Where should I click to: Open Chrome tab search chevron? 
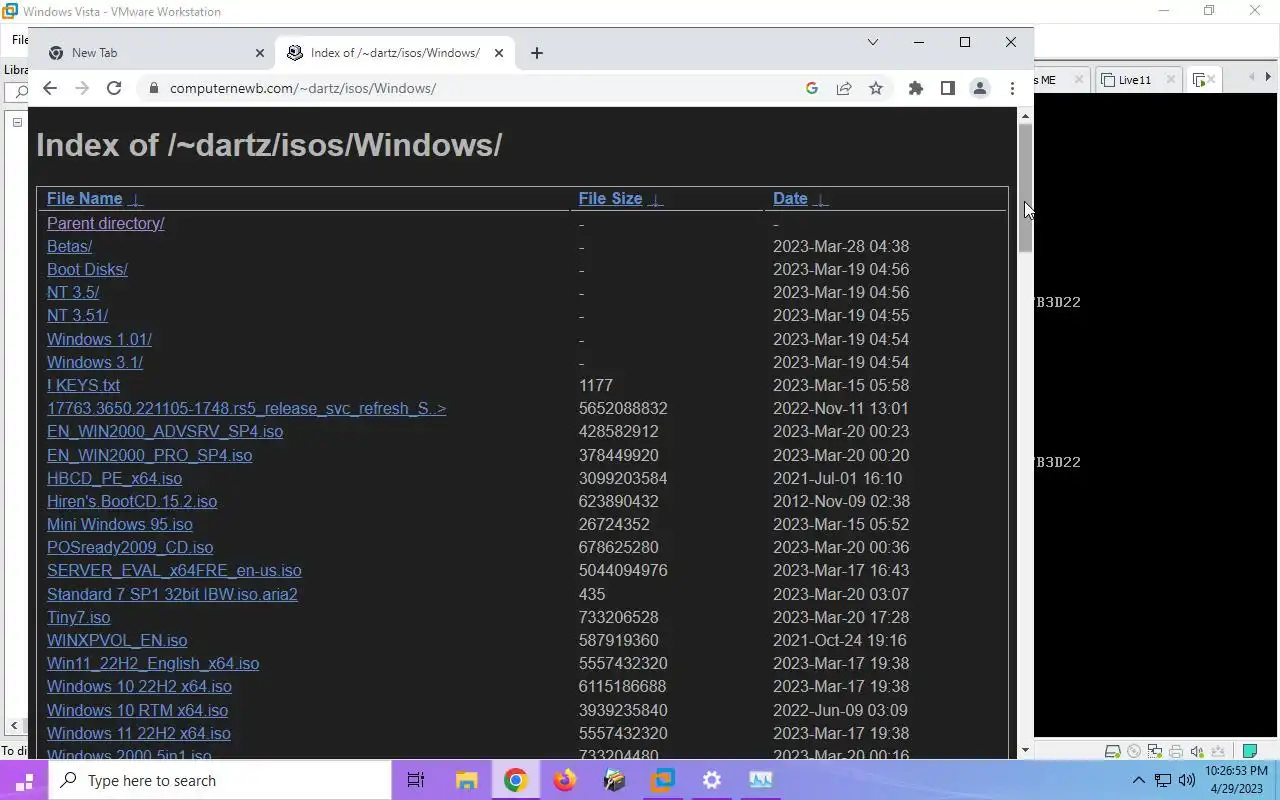(x=872, y=42)
